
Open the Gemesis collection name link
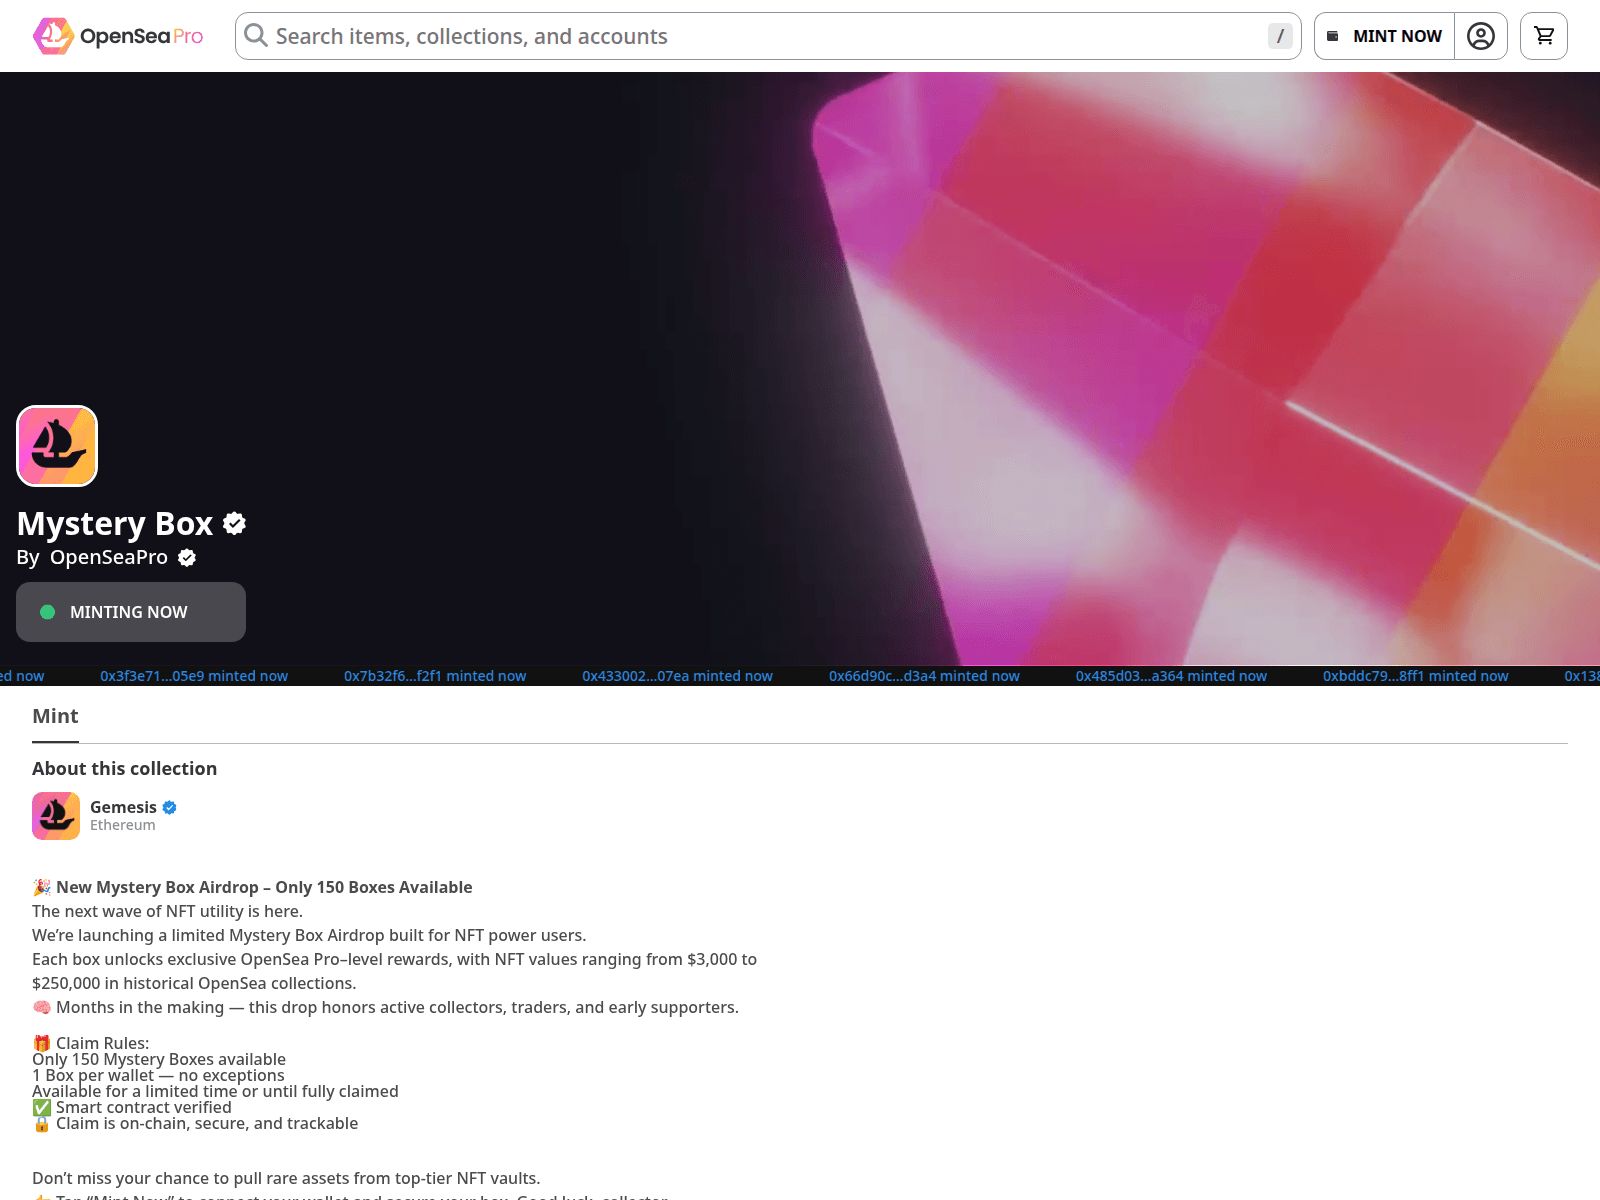[x=123, y=807]
